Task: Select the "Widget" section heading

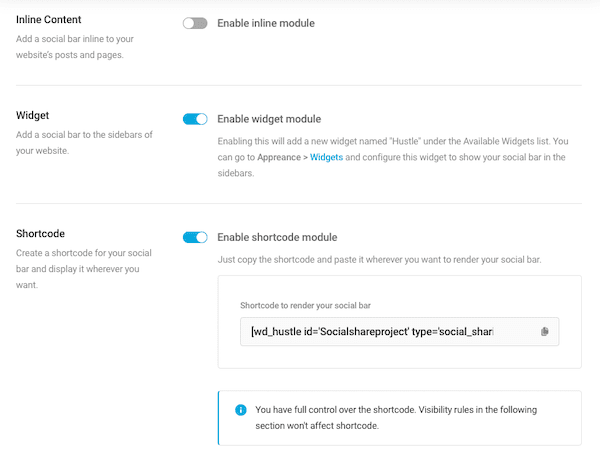Action: 33,115
